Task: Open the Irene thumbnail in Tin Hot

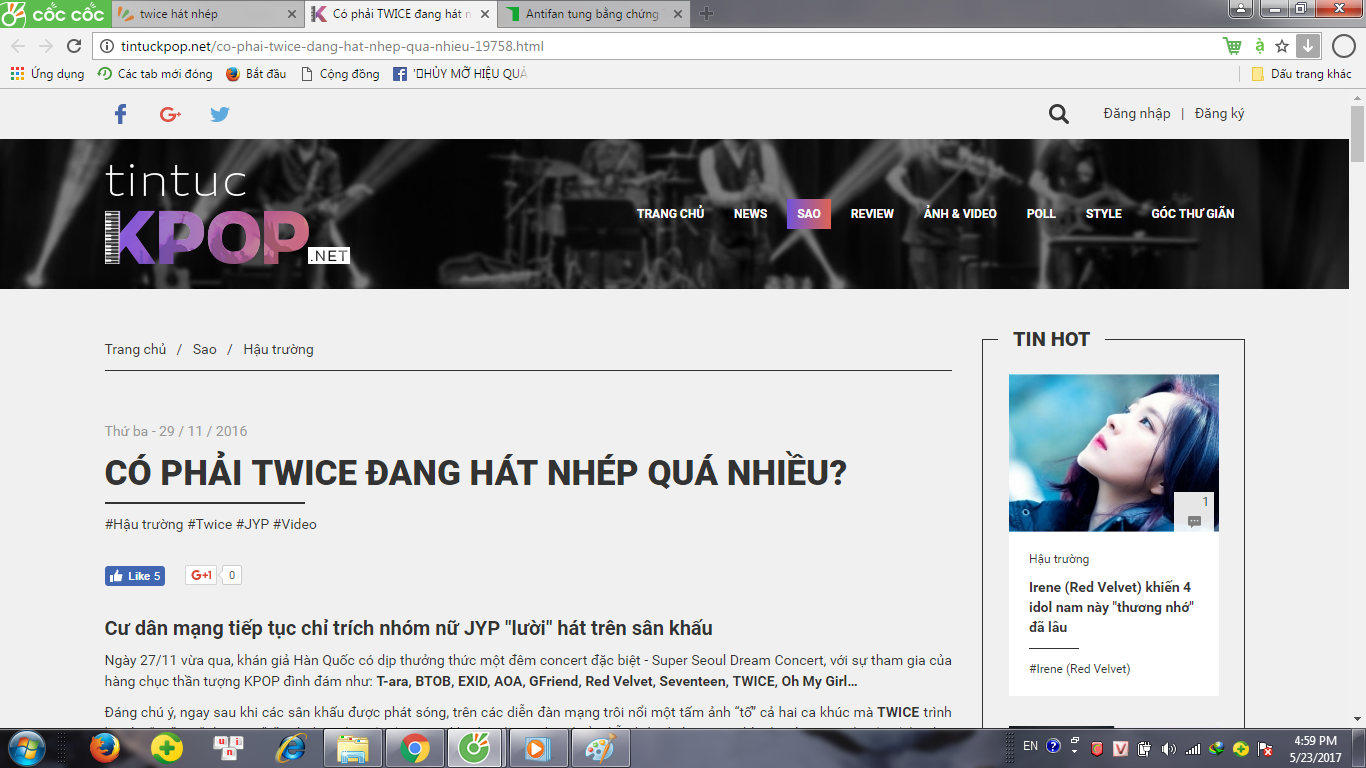Action: 1114,452
